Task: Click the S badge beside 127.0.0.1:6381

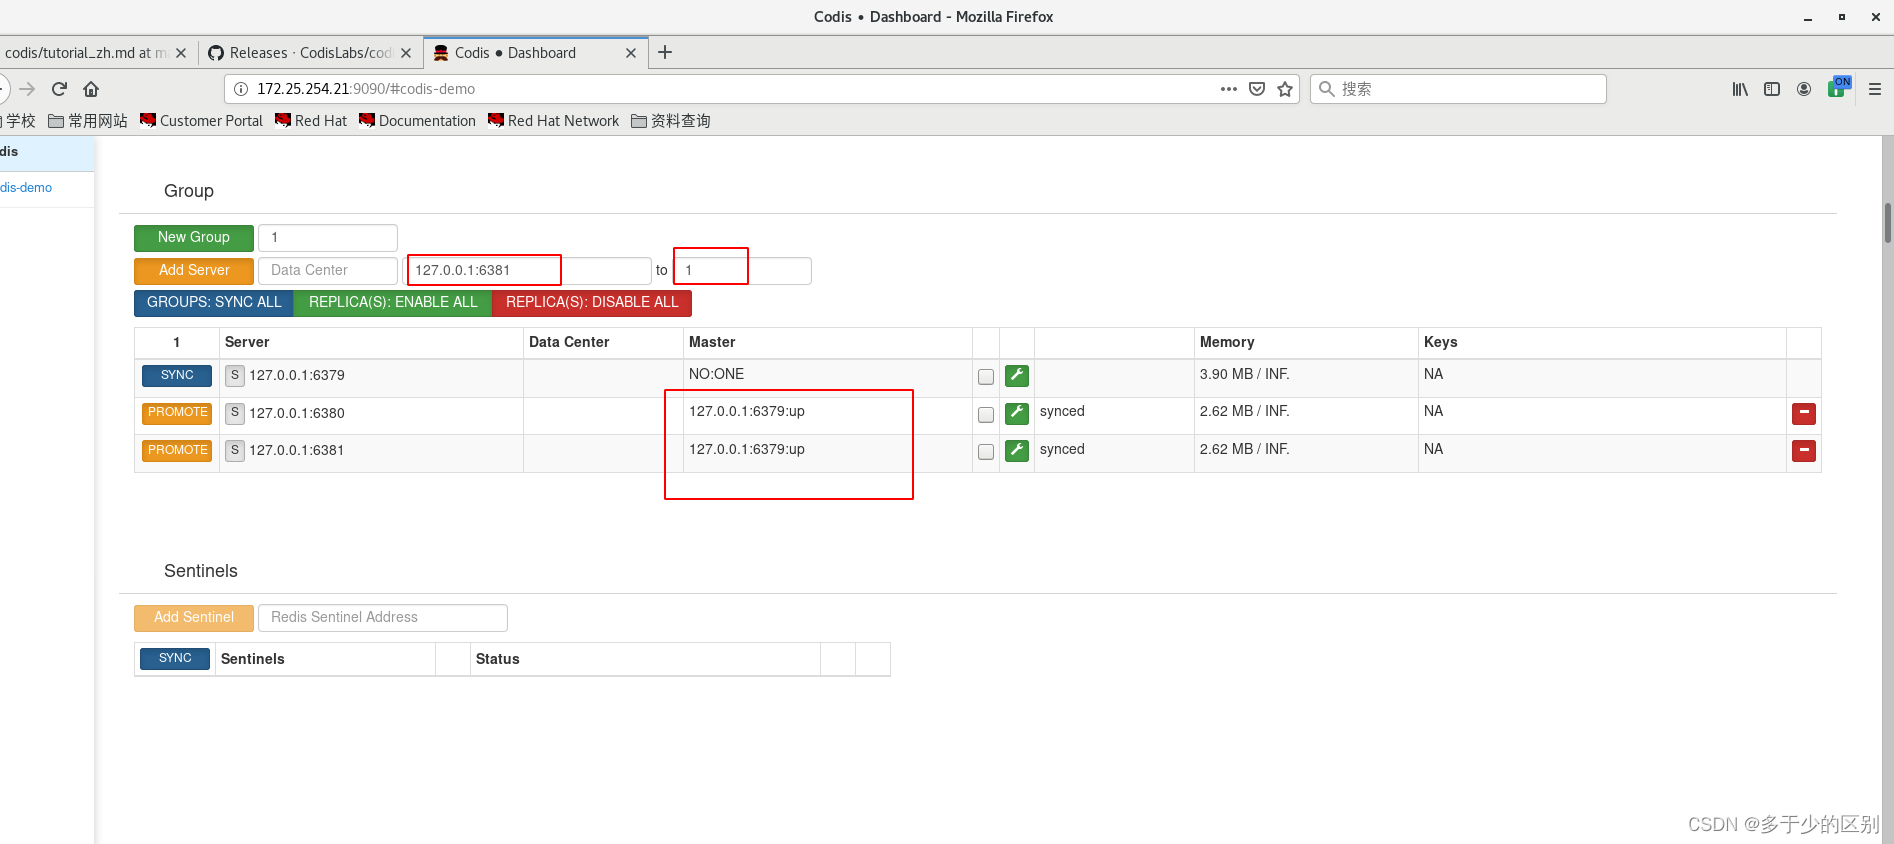Action: click(235, 450)
